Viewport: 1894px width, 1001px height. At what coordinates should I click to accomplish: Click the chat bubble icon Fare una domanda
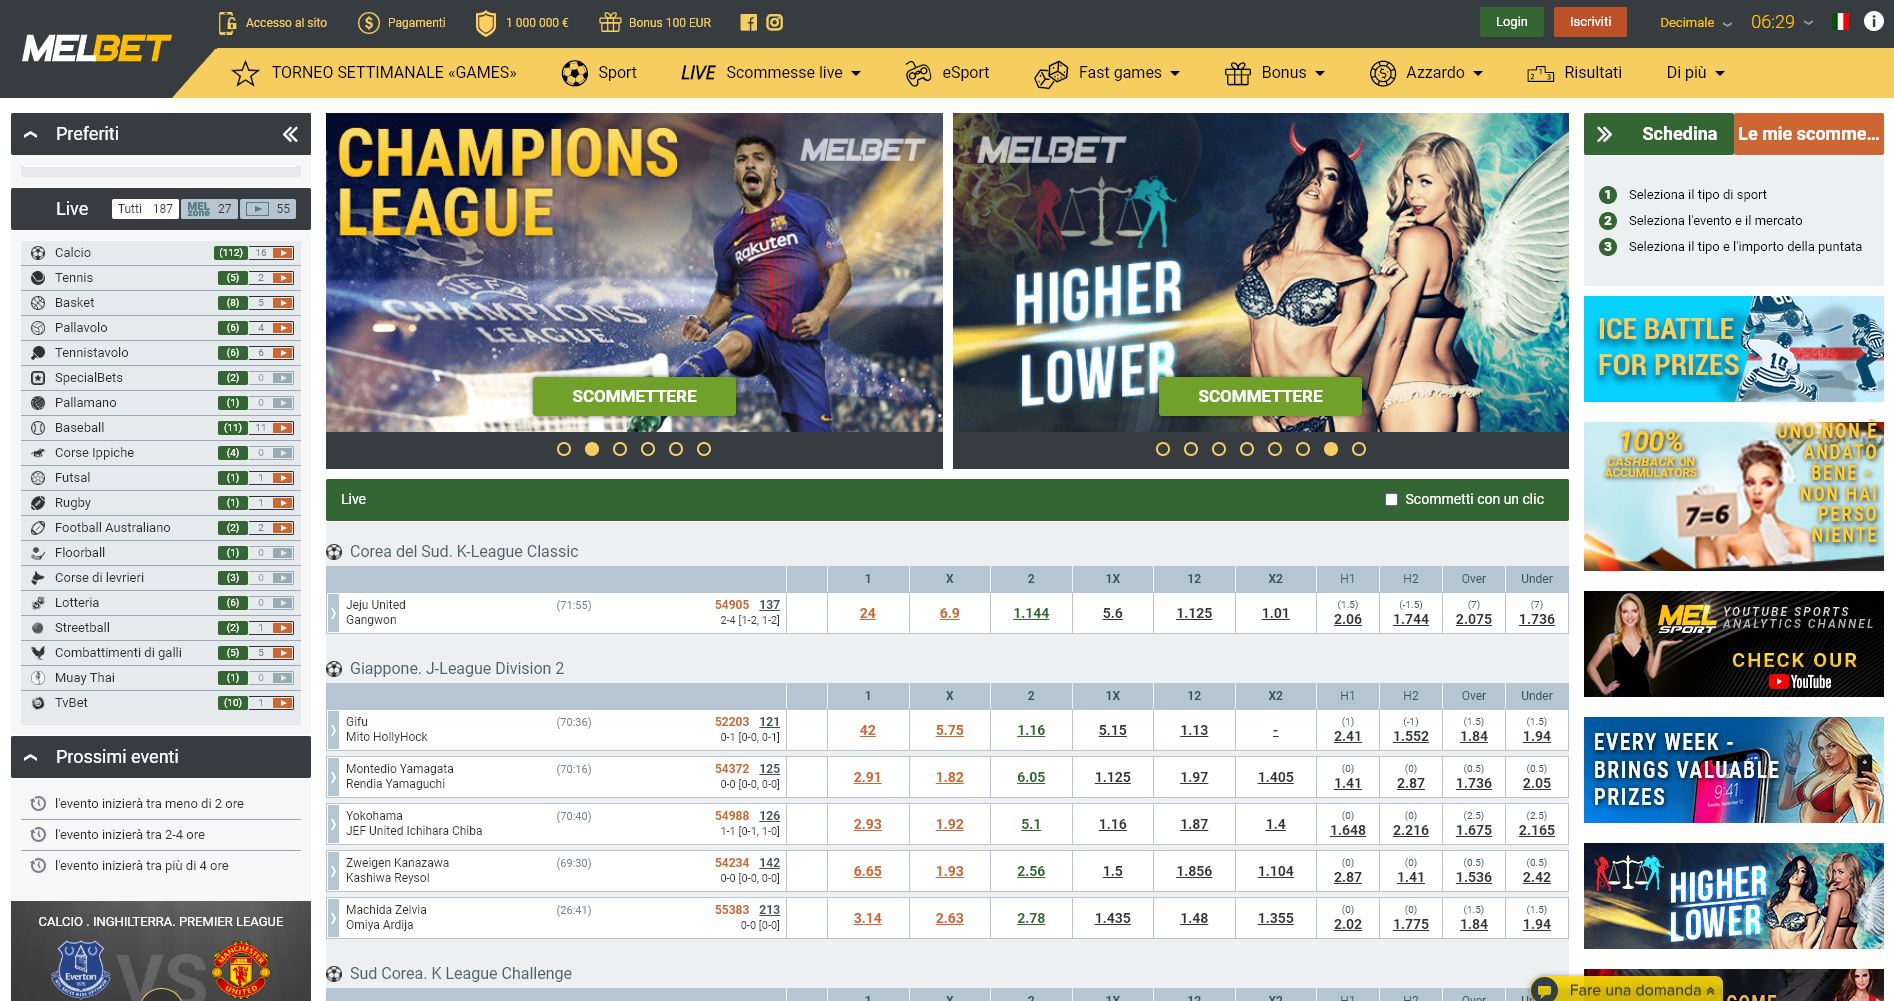(1545, 990)
